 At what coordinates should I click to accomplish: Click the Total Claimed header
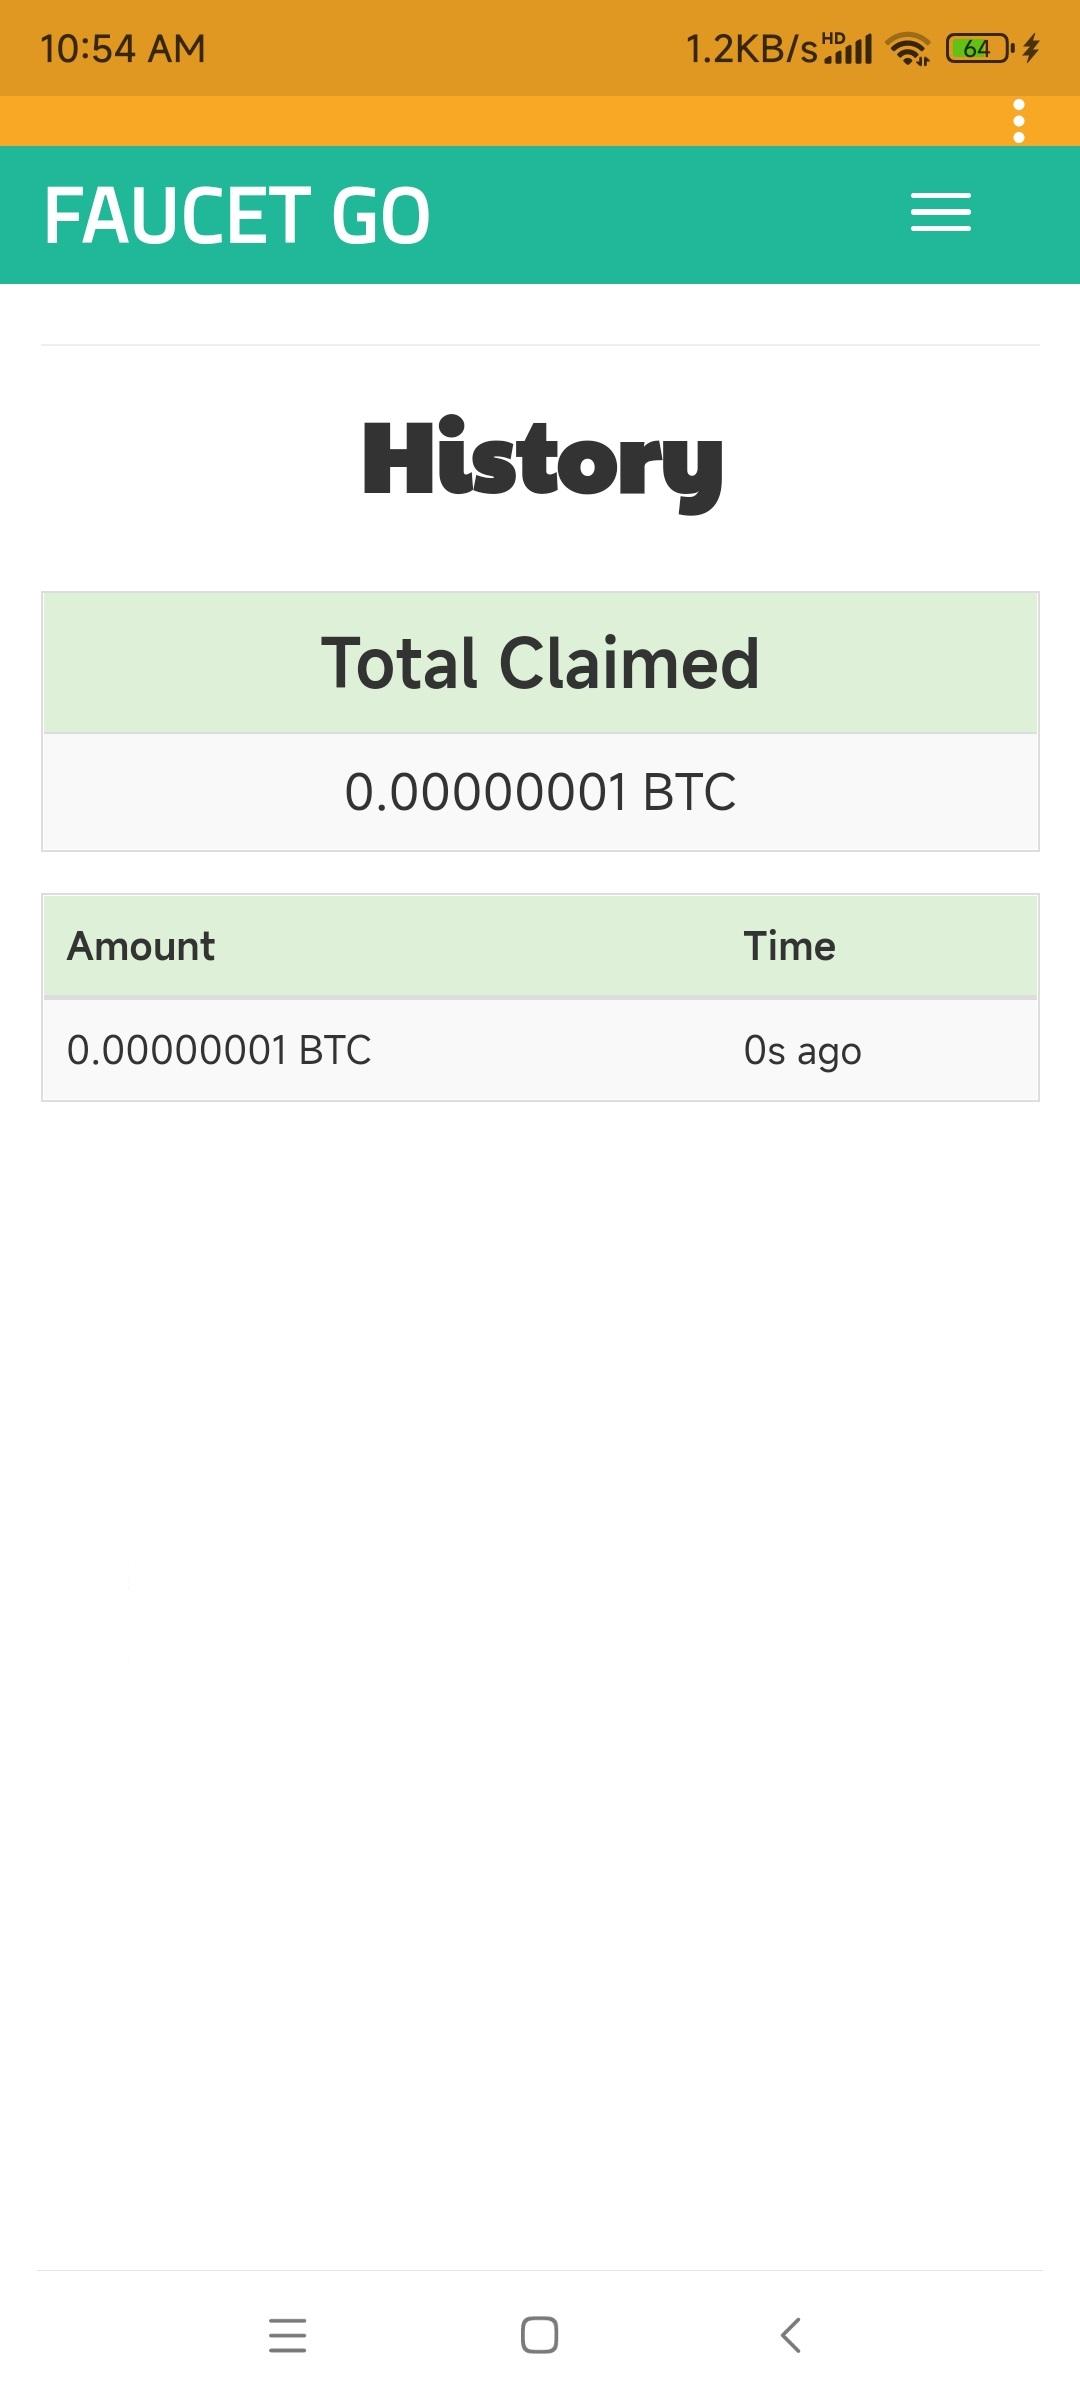click(540, 663)
